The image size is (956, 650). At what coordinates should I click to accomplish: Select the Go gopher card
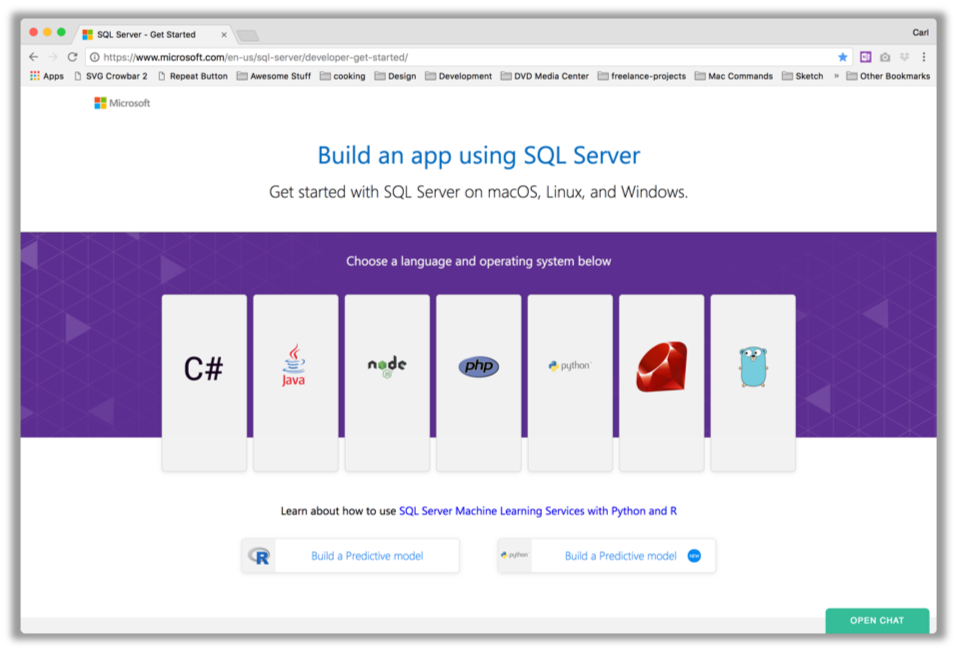coord(753,382)
